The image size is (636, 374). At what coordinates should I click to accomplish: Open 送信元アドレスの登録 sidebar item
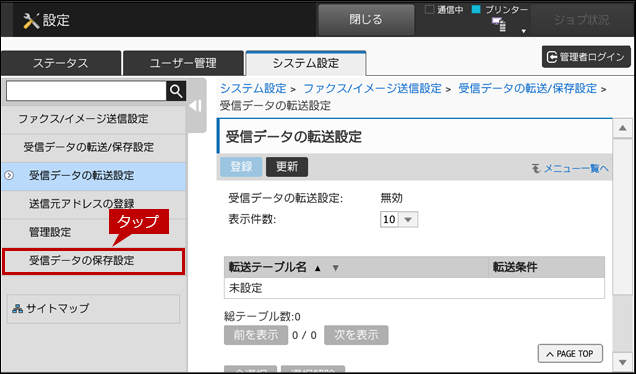[94, 204]
